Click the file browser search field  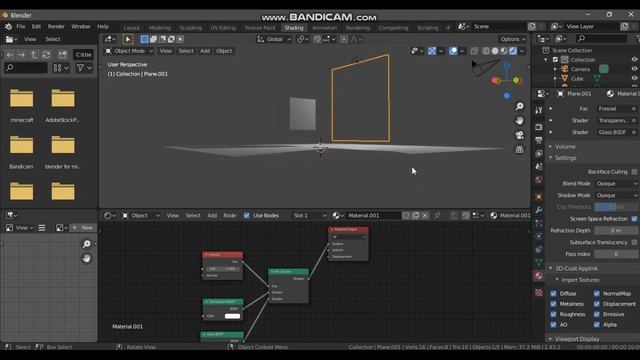click(26, 68)
